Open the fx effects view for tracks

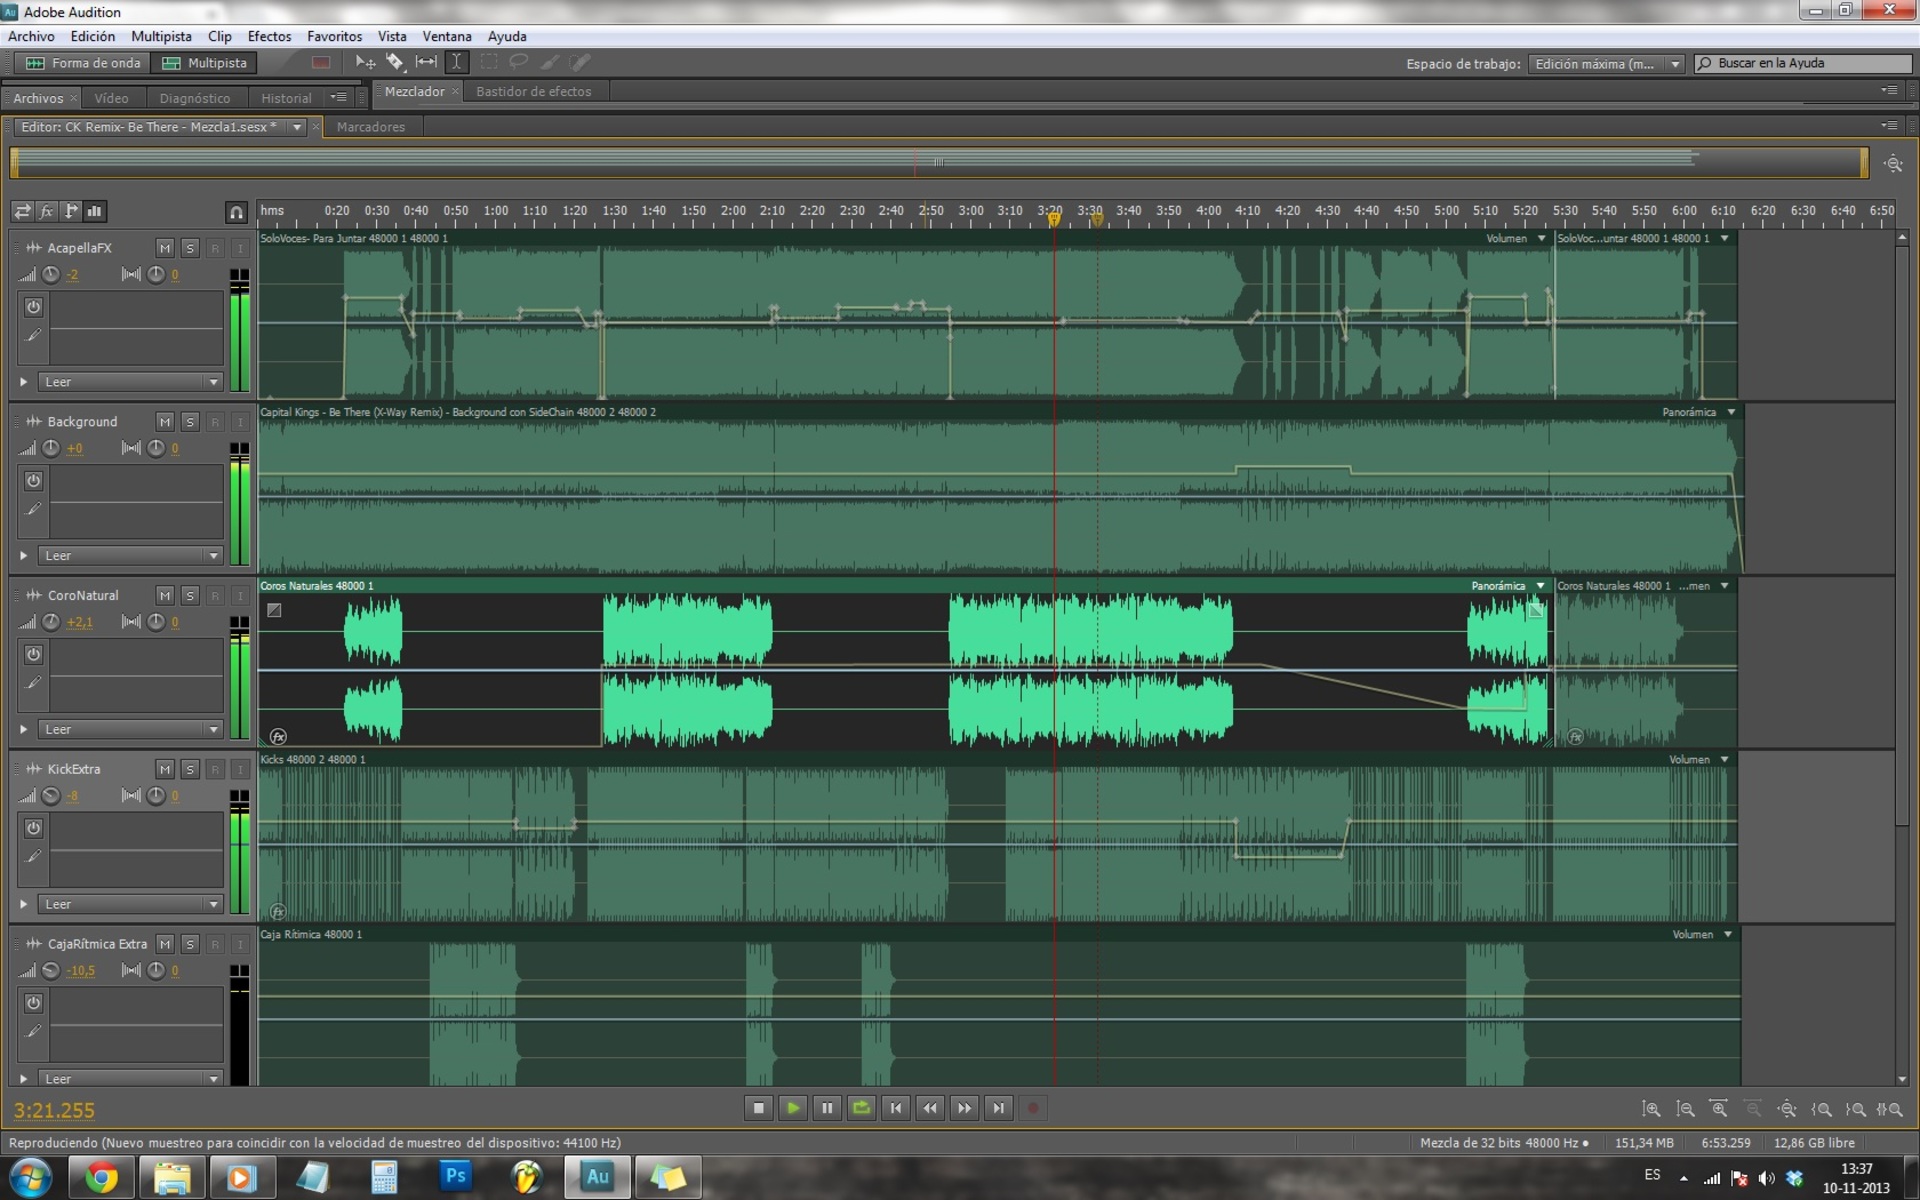[46, 211]
